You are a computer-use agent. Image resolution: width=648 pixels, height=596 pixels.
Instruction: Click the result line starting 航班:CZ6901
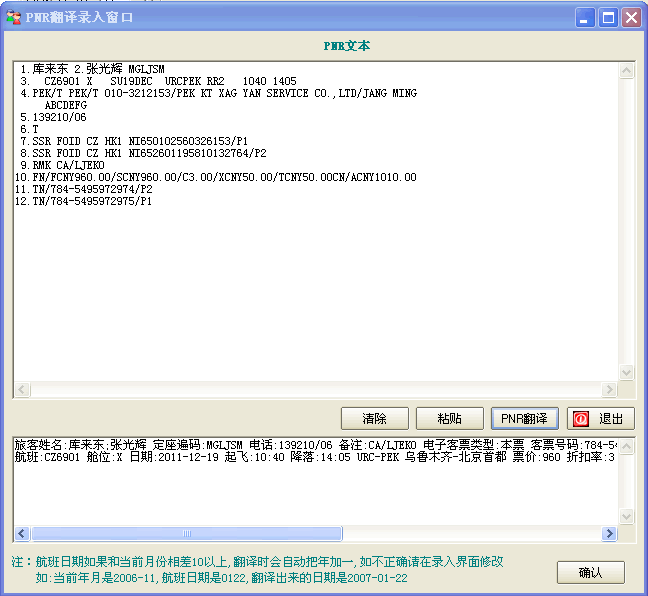(x=315, y=457)
